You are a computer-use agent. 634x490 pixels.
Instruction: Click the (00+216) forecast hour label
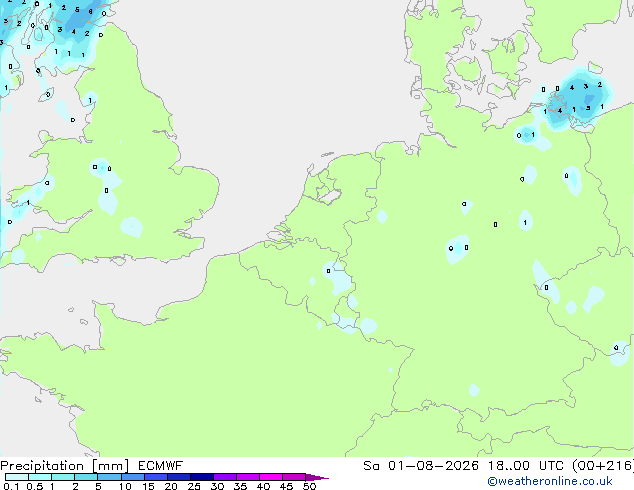click(x=603, y=466)
